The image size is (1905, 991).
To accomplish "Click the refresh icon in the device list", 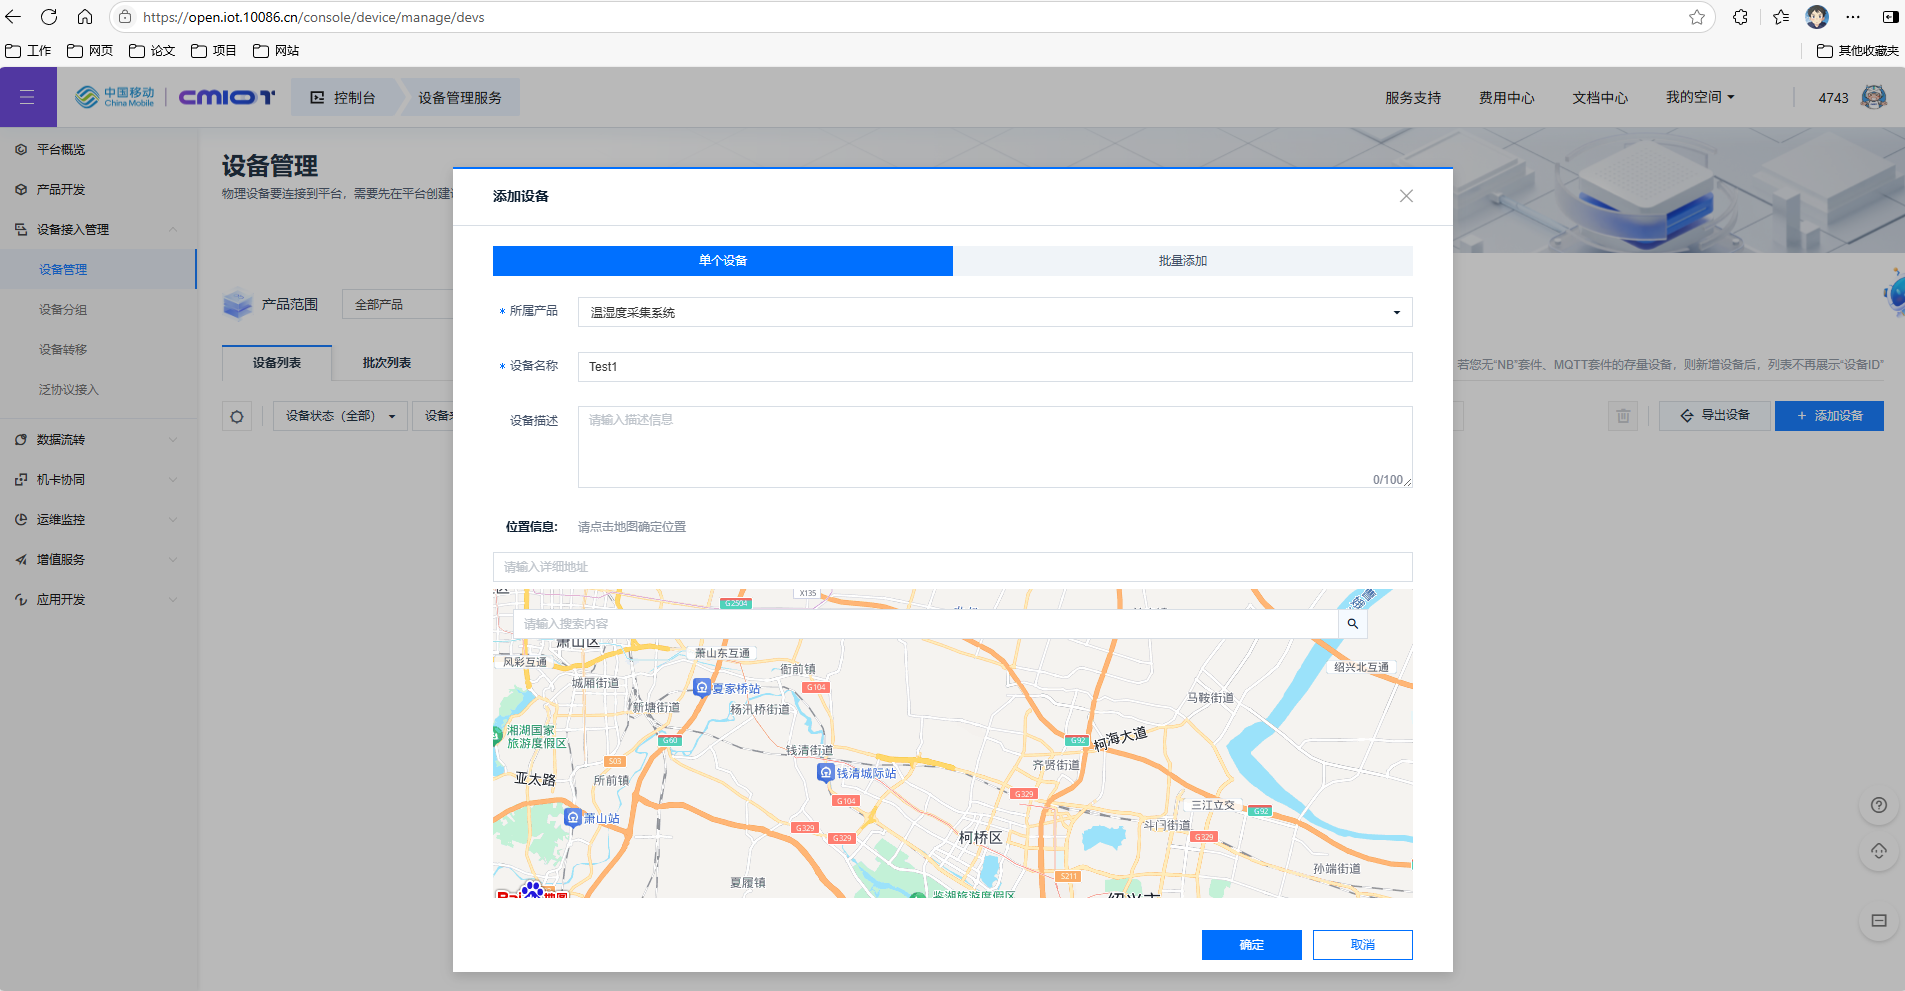I will 237,416.
